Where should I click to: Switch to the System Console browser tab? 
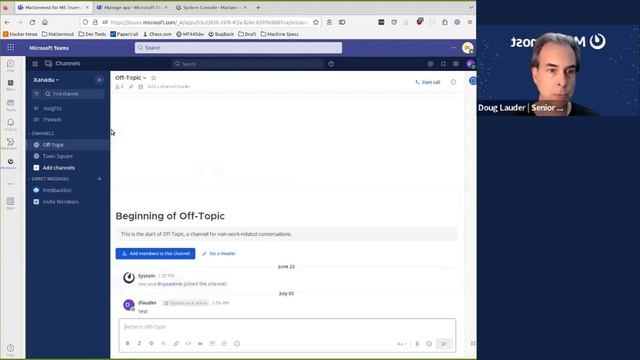click(211, 7)
